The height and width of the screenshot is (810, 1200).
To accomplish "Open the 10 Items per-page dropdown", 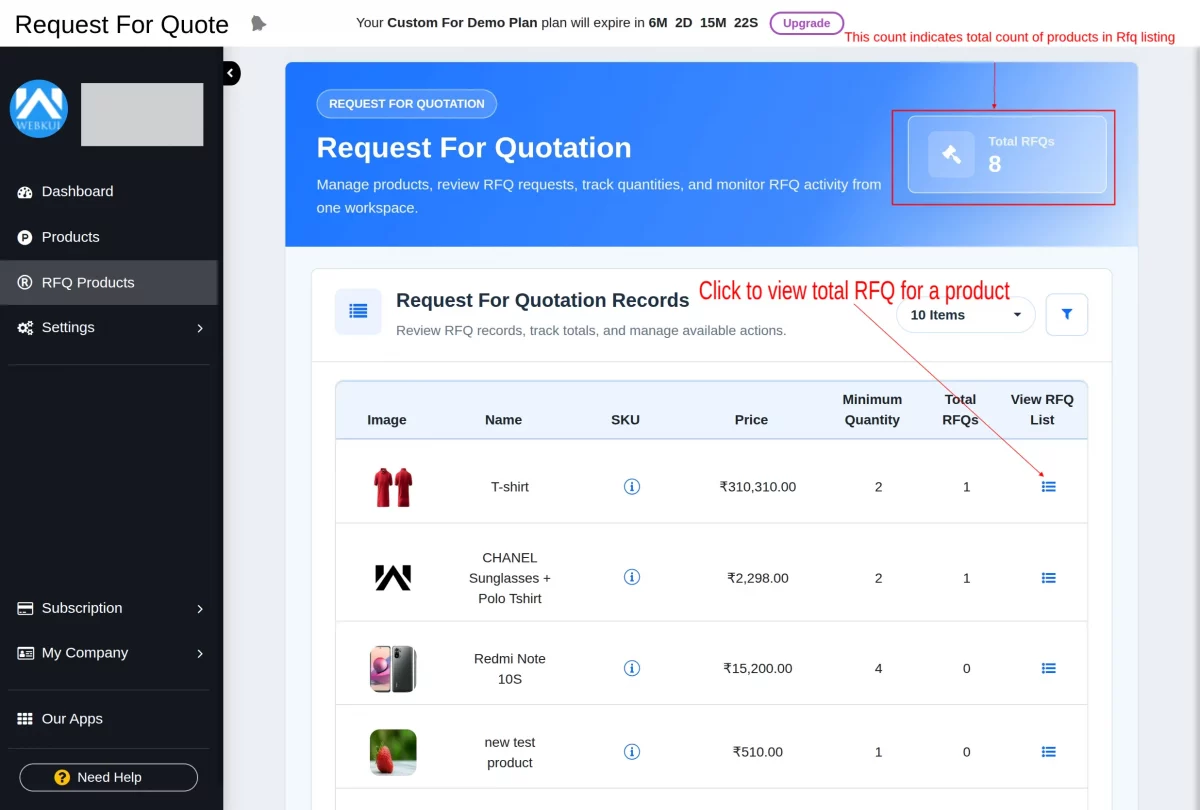I will pyautogui.click(x=966, y=315).
